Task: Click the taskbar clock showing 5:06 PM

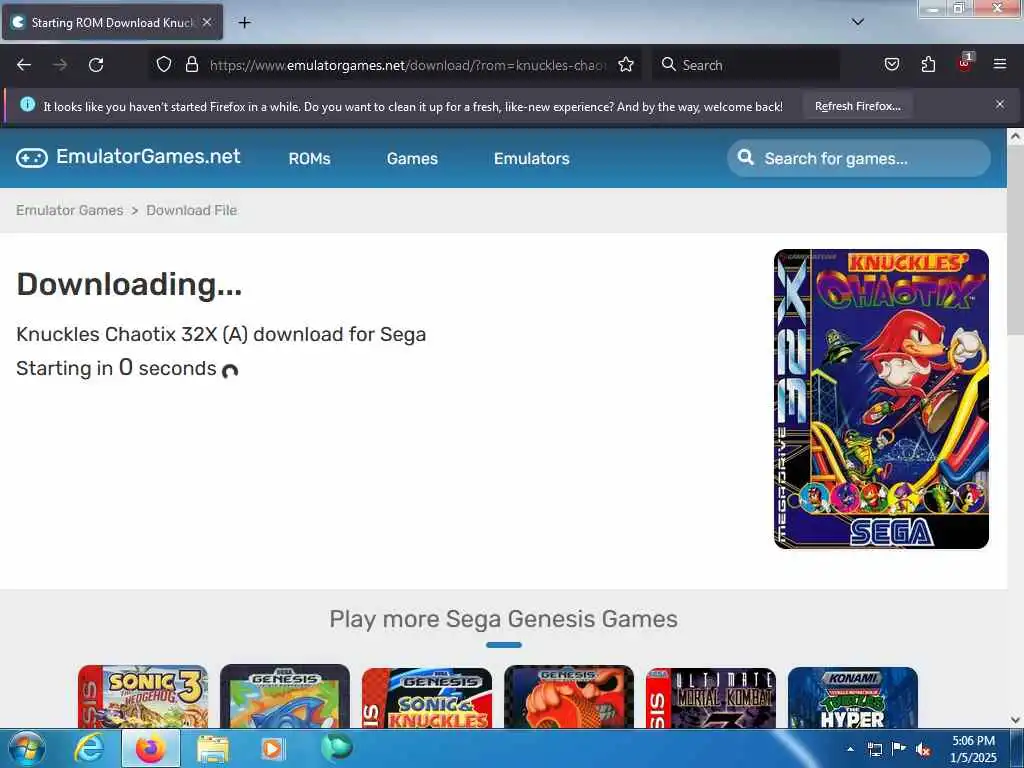Action: pyautogui.click(x=973, y=749)
